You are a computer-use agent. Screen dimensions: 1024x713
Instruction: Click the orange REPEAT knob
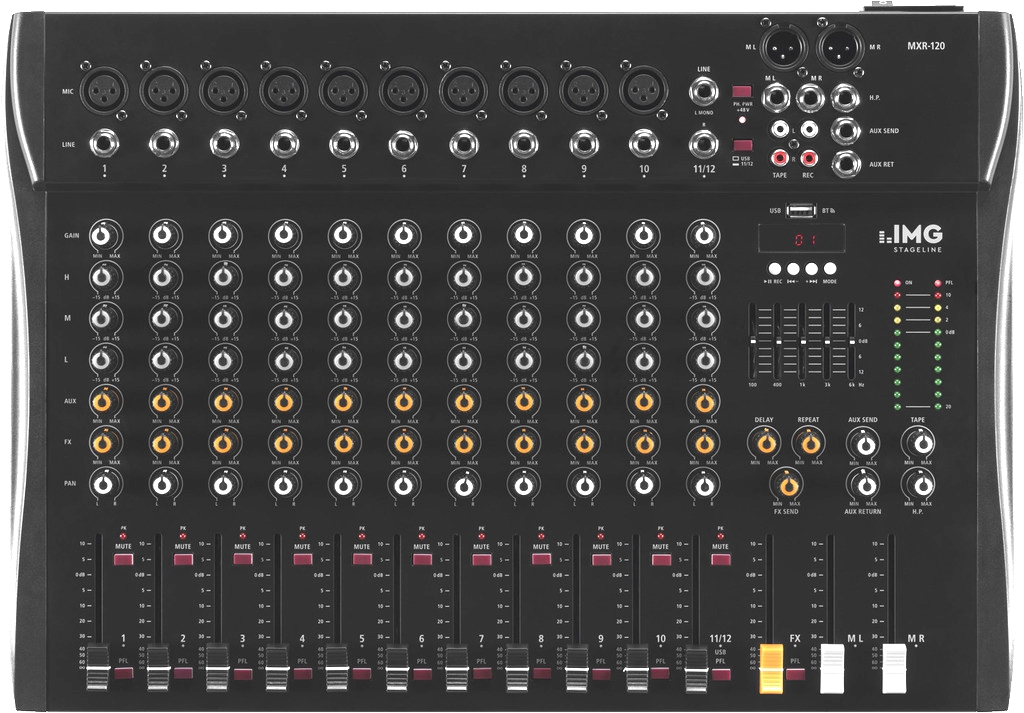tap(808, 441)
